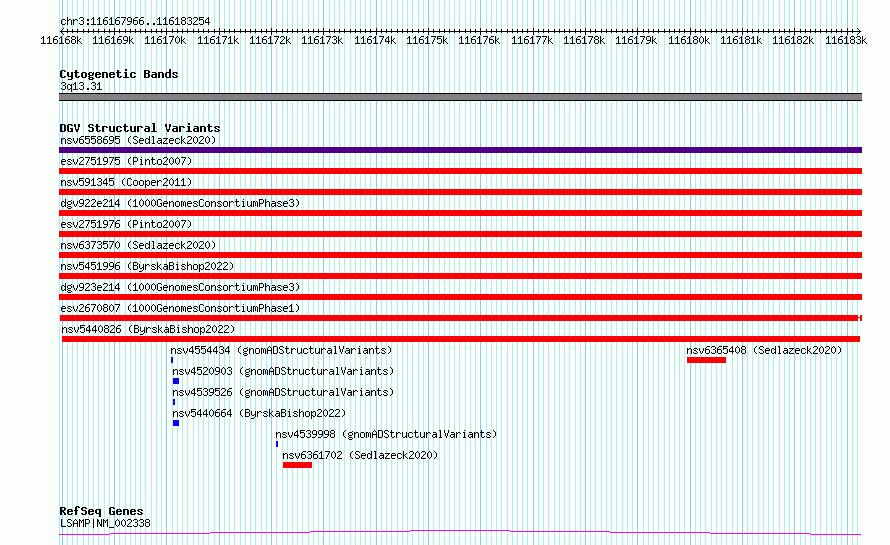
Task: Select the red bar under nsv591345 (Cooper2011)
Action: click(x=460, y=192)
